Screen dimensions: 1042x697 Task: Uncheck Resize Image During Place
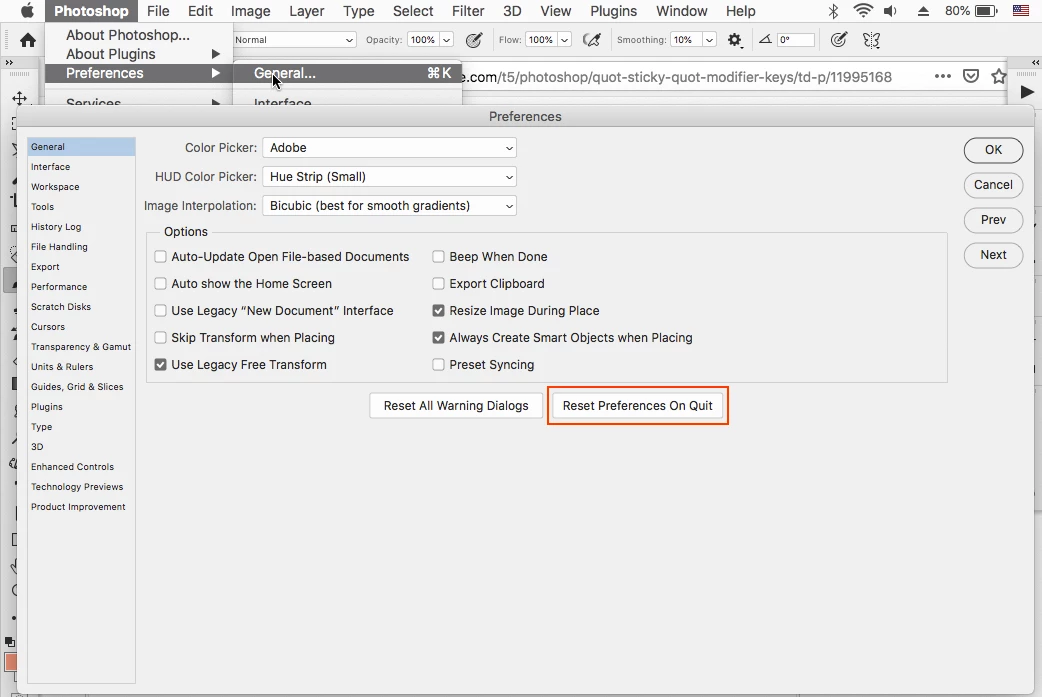[438, 310]
